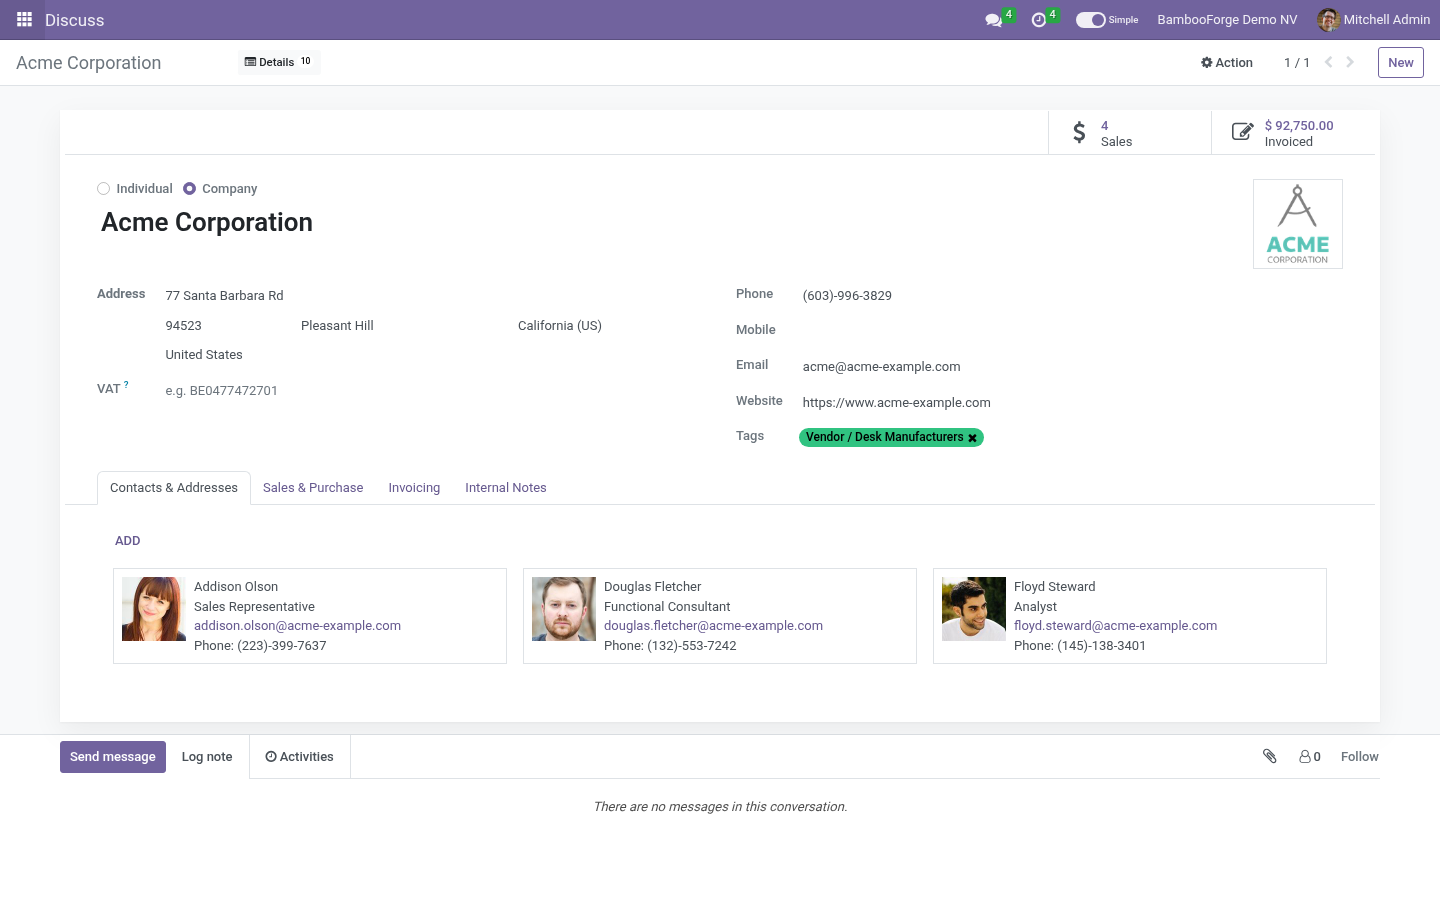Open the California (US) state field
1440x900 pixels.
coord(610,326)
